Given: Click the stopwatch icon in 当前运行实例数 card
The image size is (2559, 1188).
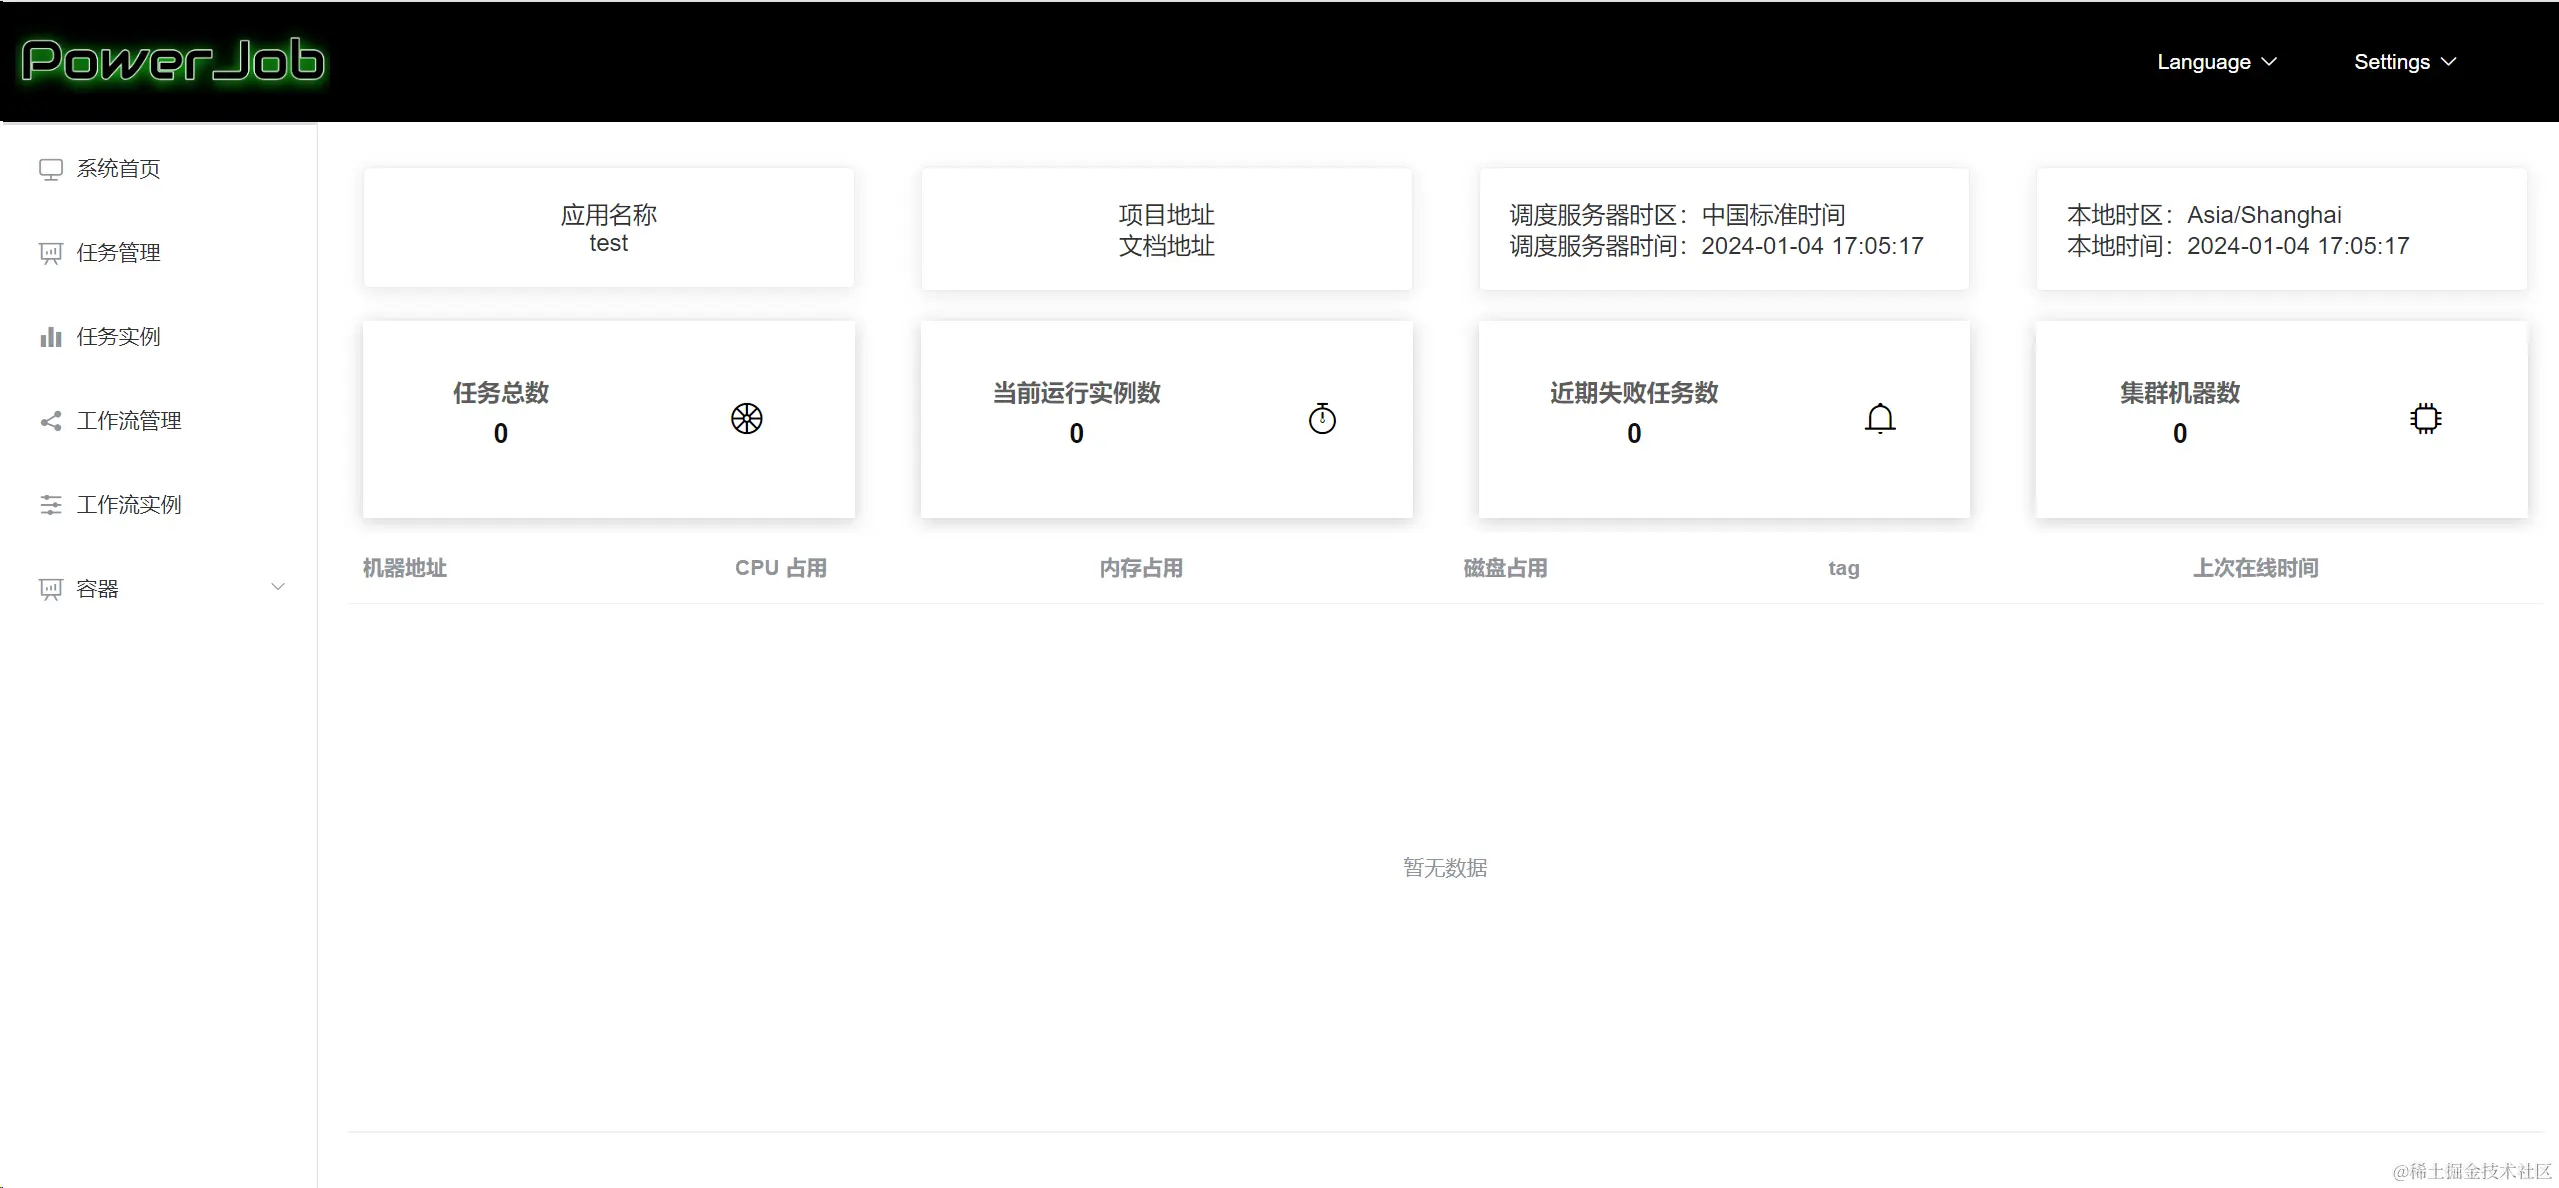Looking at the screenshot, I should 1322,418.
